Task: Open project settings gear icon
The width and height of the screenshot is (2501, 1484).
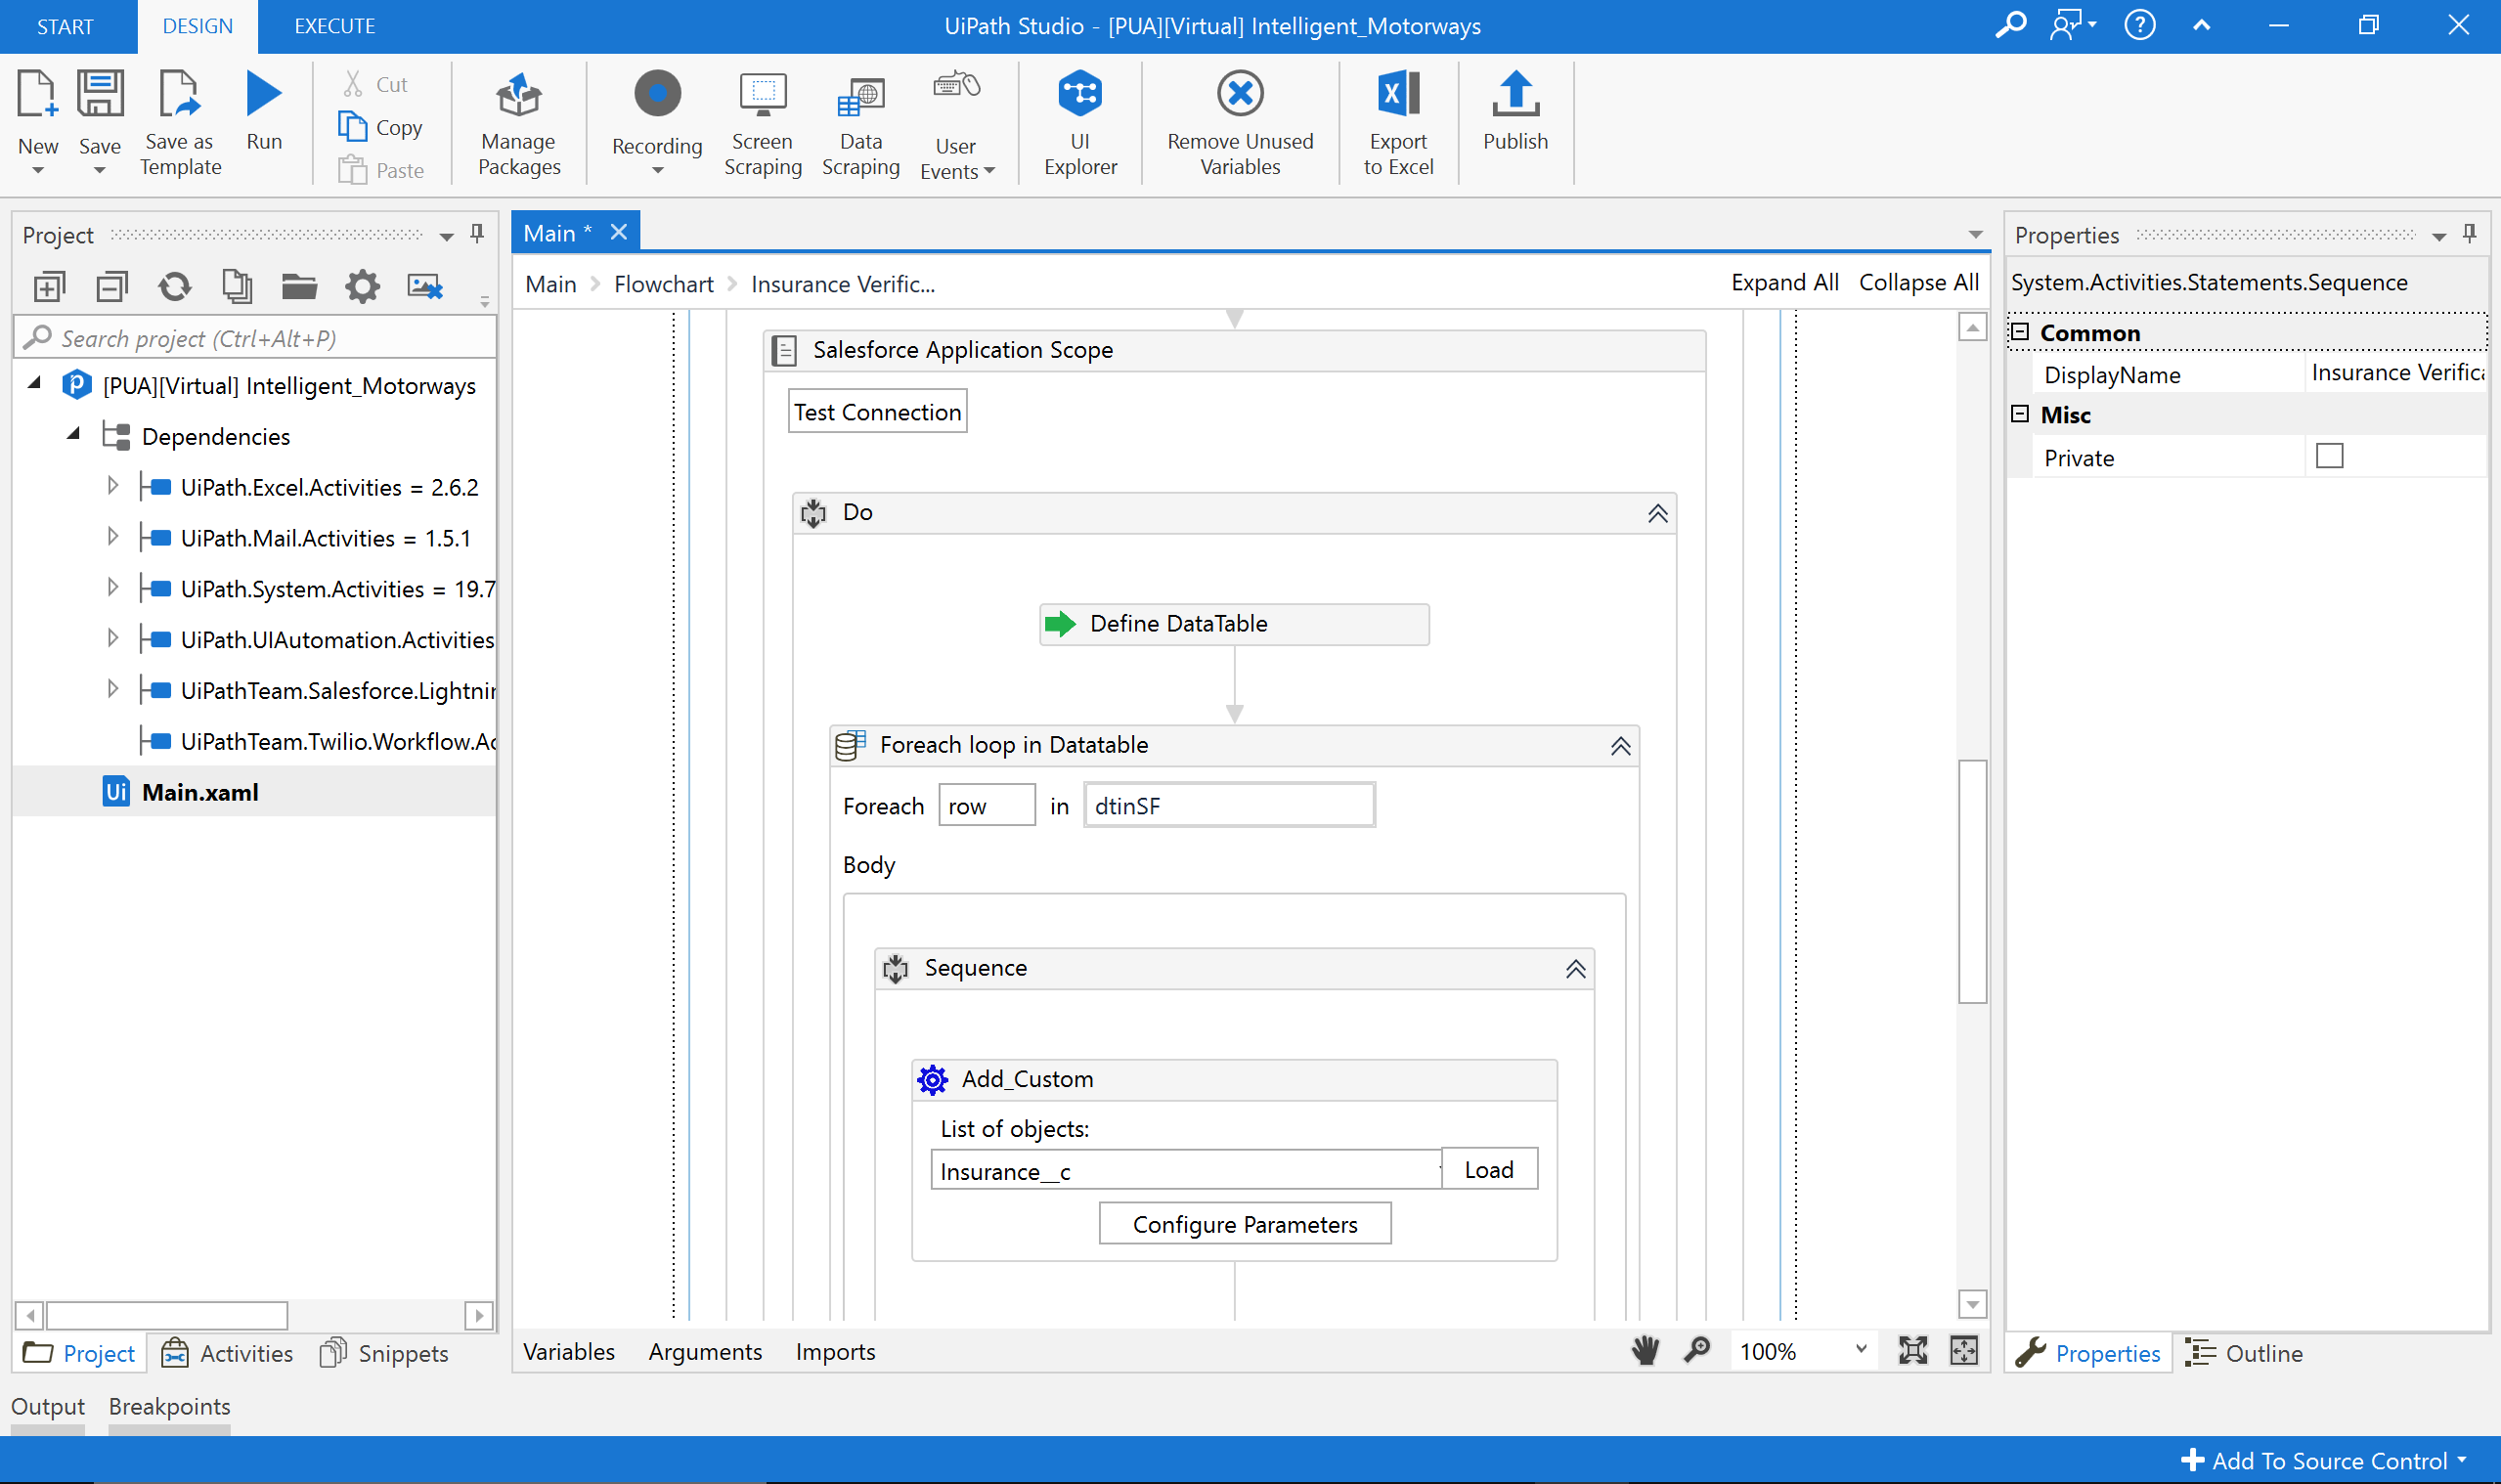Action: tap(362, 287)
